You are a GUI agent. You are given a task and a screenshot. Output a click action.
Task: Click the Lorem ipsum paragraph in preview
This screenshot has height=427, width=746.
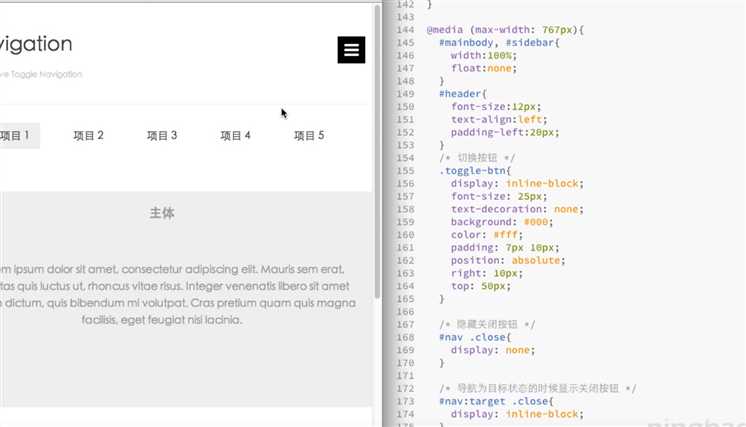(x=178, y=295)
